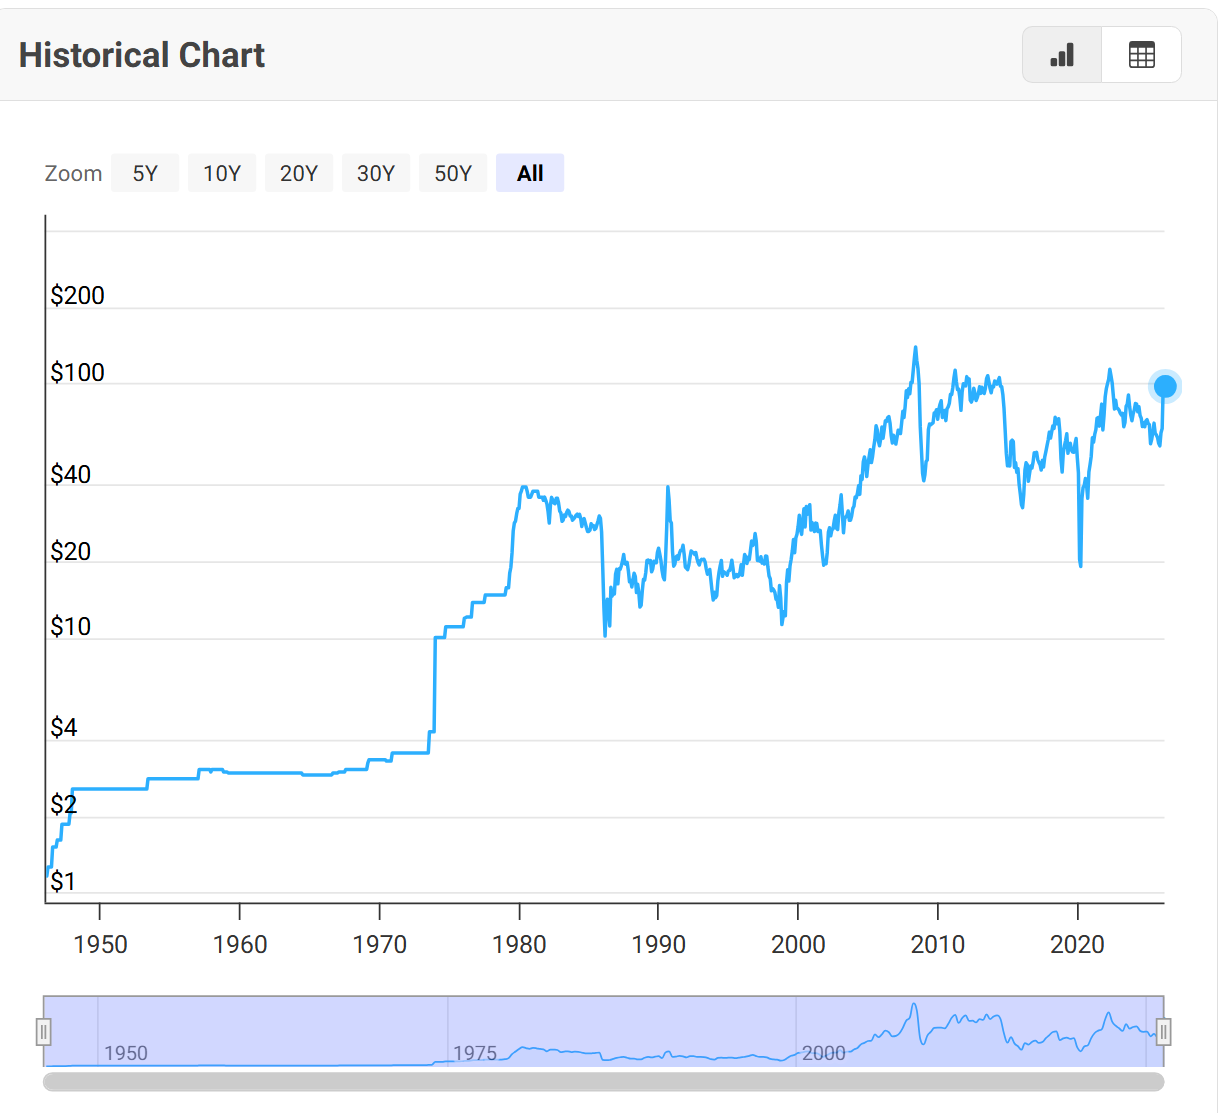Click the 1980 x-axis label
Image resolution: width=1228 pixels, height=1113 pixels.
tap(519, 945)
